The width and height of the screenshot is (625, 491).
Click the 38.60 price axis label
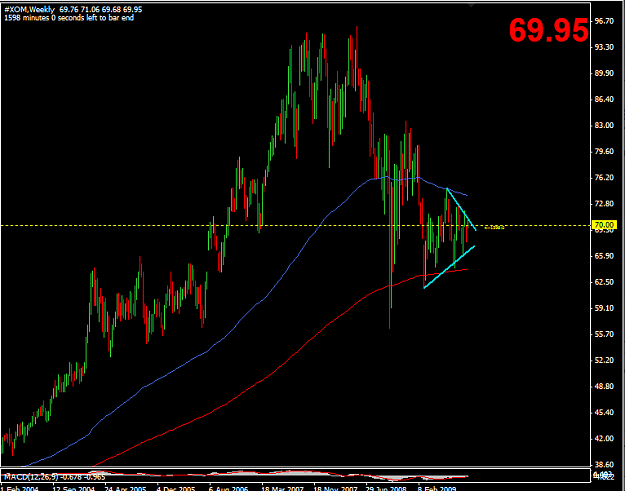coord(603,465)
